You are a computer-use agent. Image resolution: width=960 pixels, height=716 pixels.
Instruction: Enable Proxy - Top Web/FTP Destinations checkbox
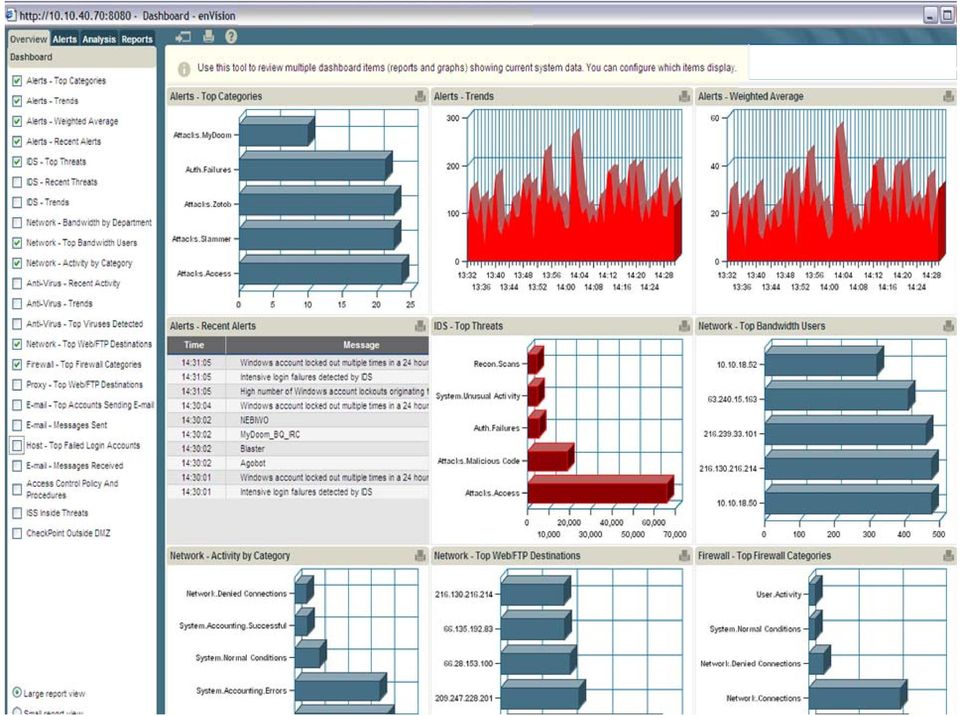coord(17,385)
